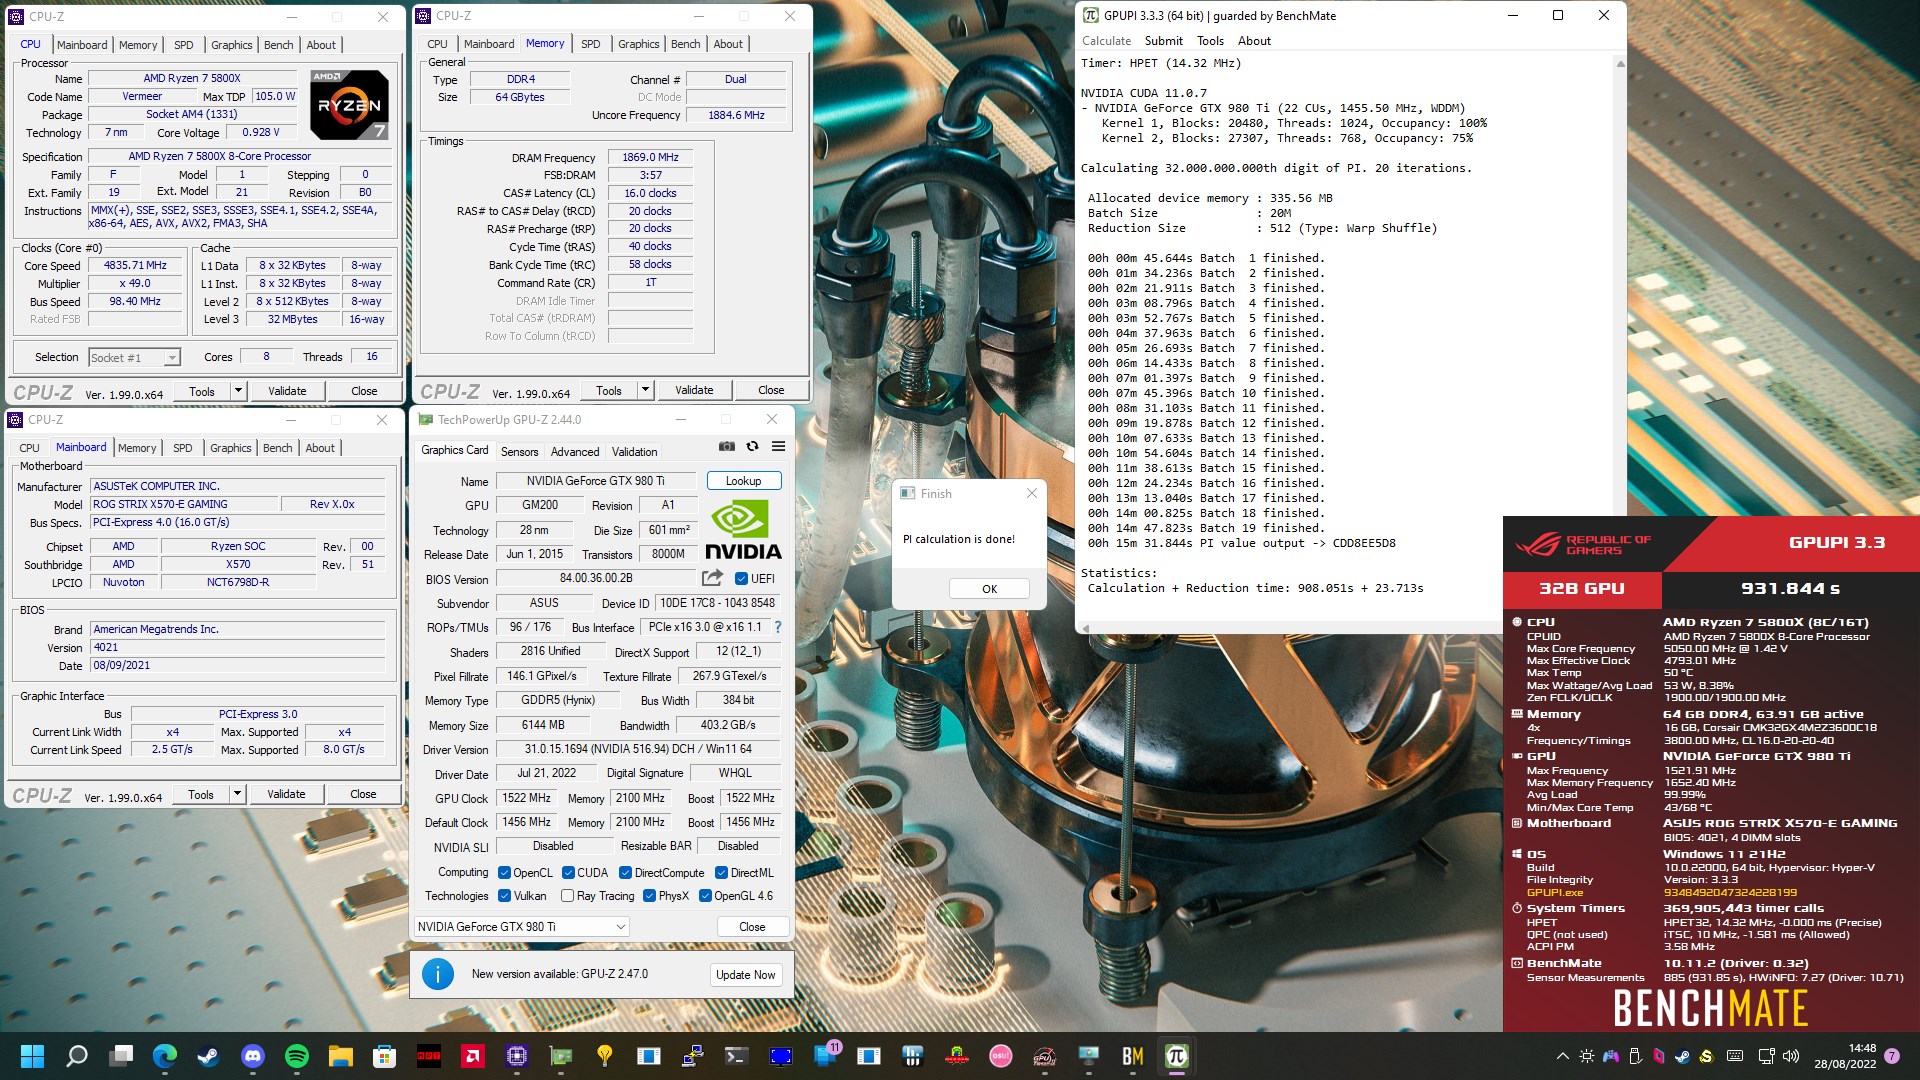Open the SPD tab in CPU-Z CPU window
Screen dimensions: 1920x1080
183,45
